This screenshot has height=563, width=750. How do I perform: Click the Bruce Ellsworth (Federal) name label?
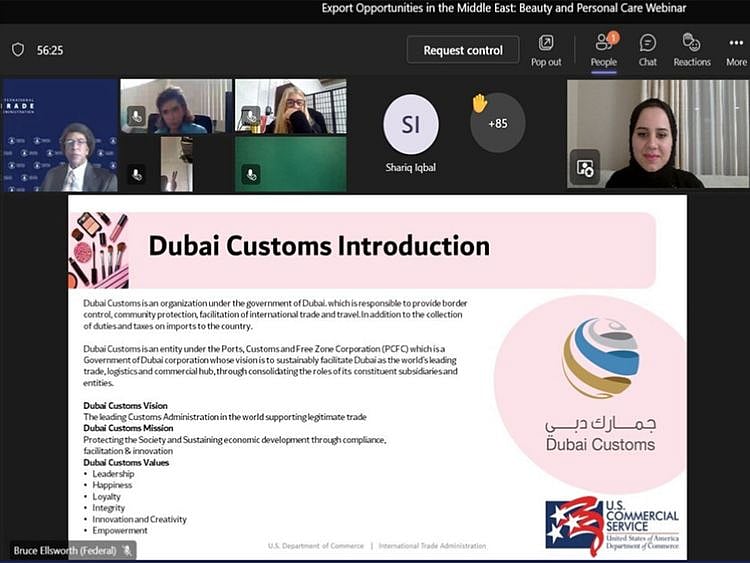[65, 551]
